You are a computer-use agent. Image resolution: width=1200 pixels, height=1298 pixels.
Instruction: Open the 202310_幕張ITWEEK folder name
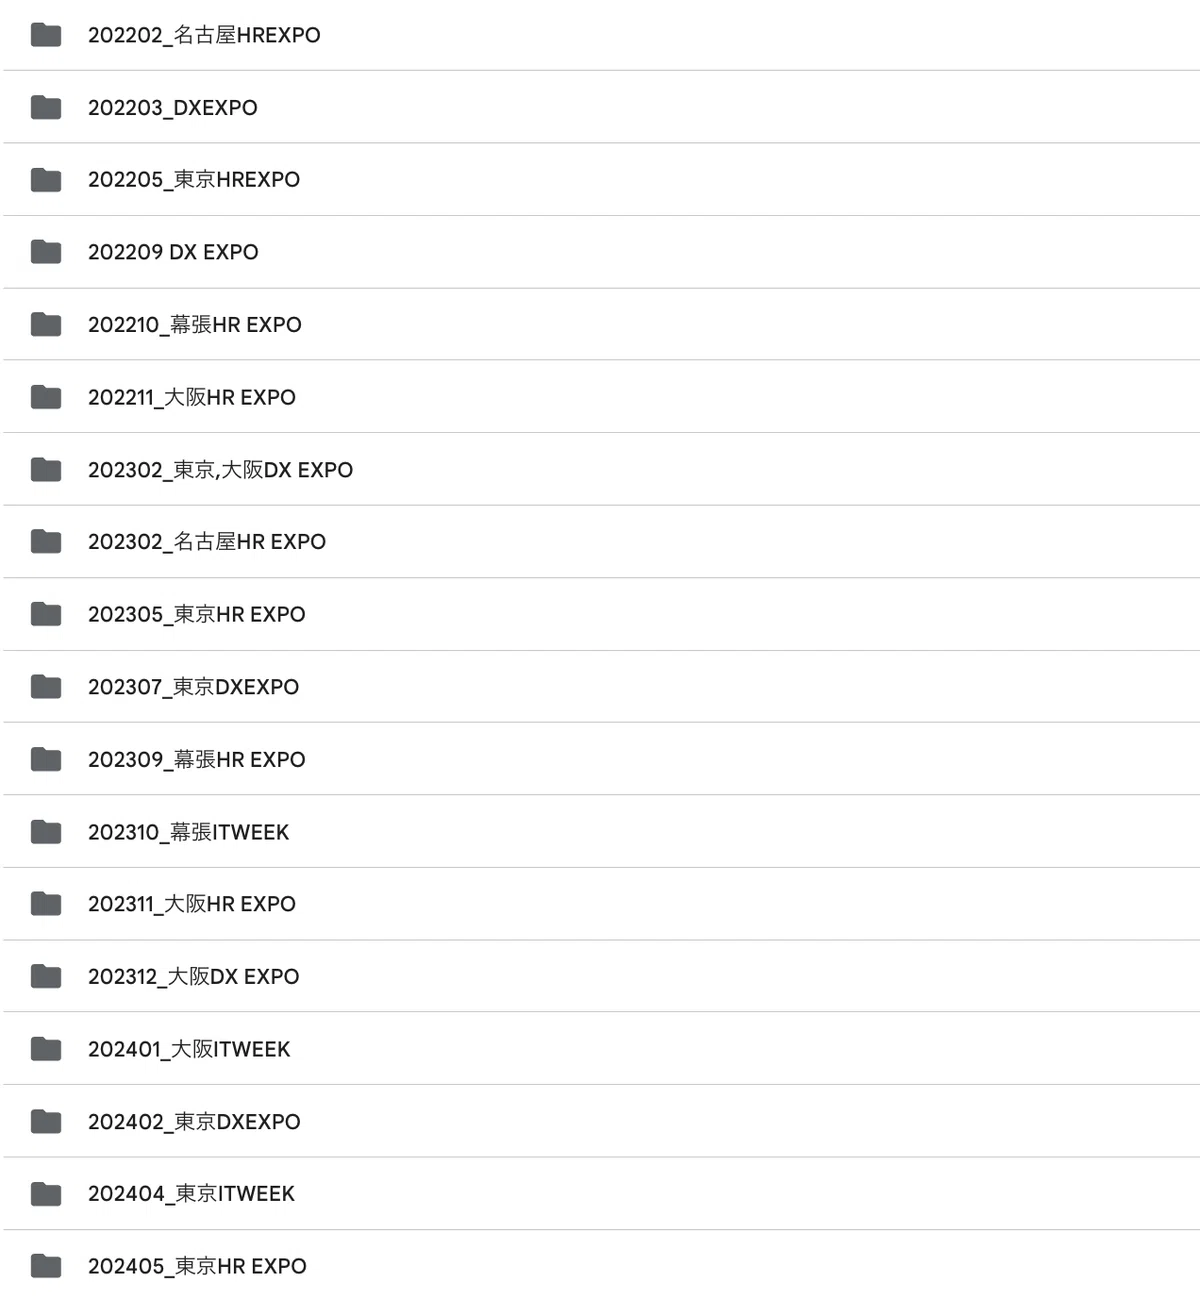[188, 832]
